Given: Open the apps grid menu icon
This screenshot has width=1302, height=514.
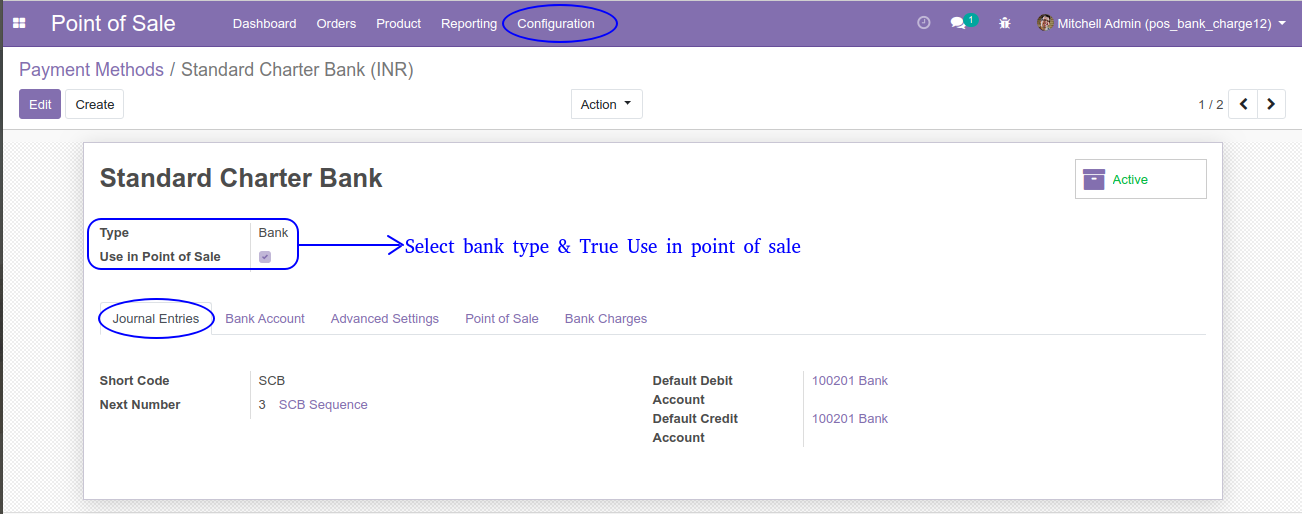Looking at the screenshot, I should point(19,23).
